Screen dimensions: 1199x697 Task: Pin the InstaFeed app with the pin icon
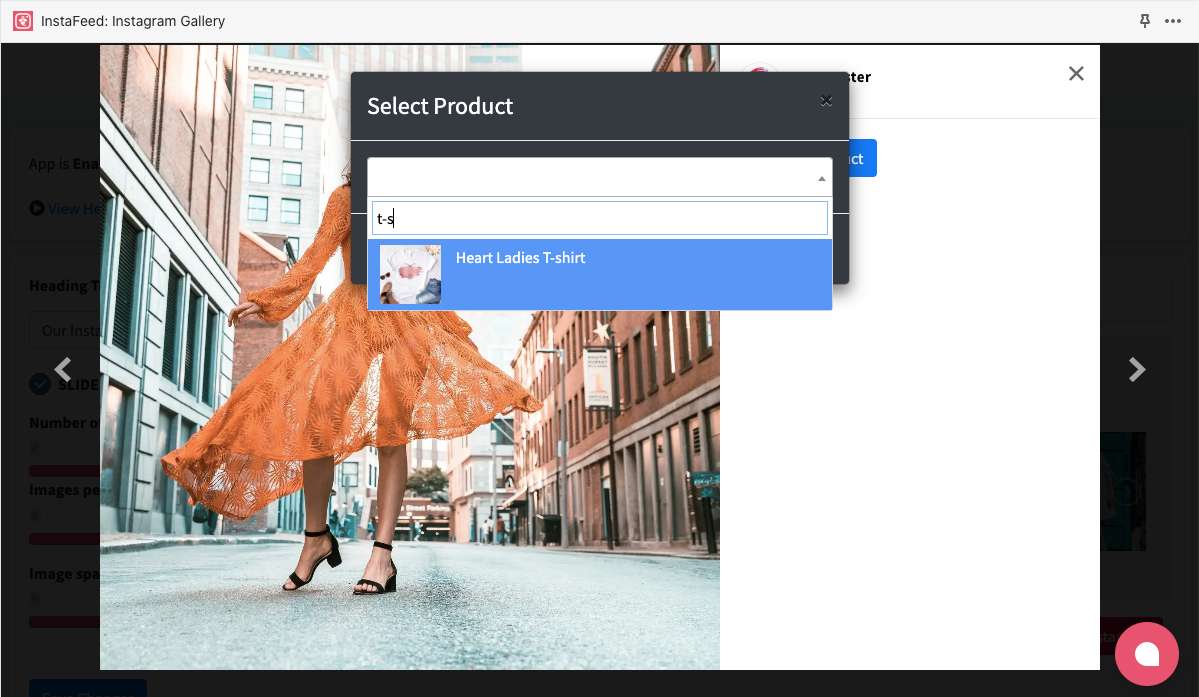tap(1145, 21)
